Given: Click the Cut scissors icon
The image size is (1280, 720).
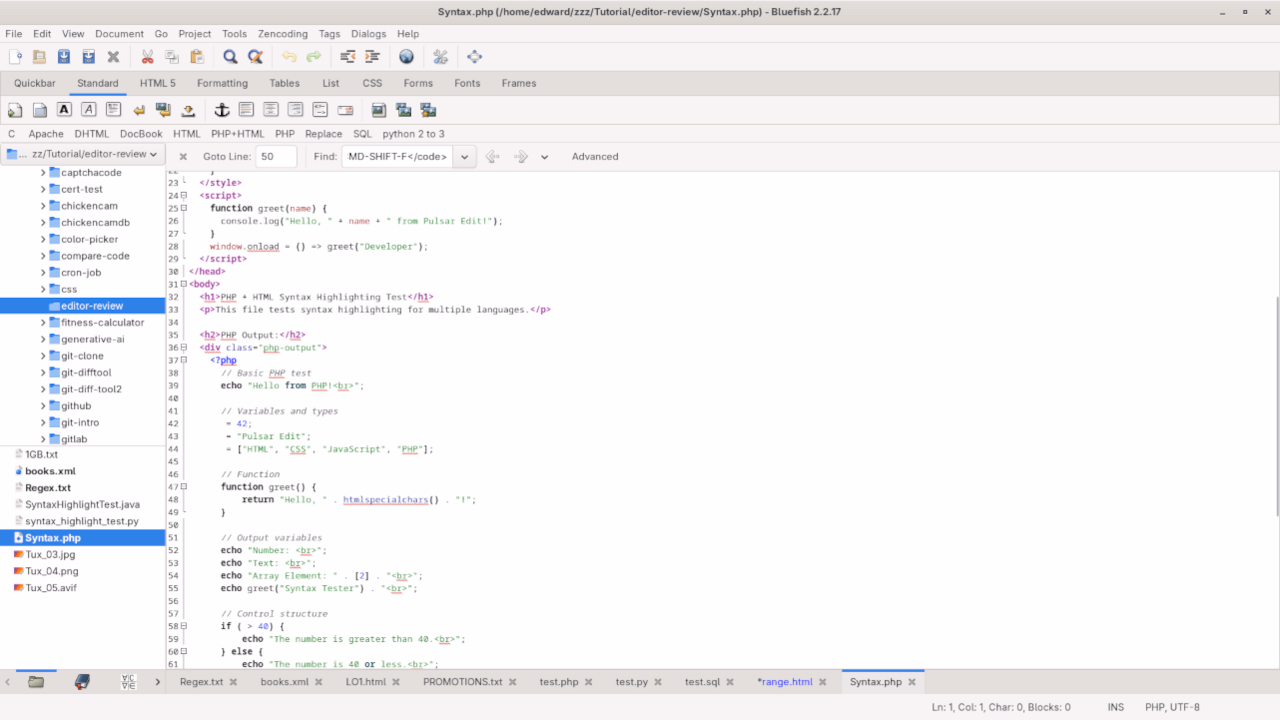Looking at the screenshot, I should coord(147,57).
